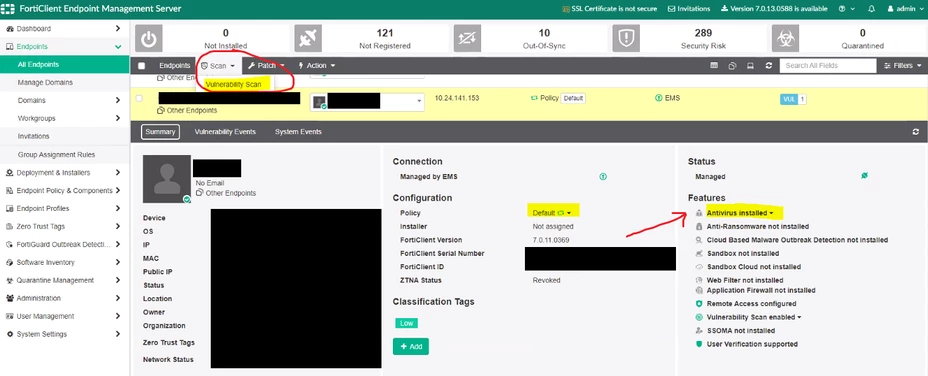The width and height of the screenshot is (928, 376).
Task: Click the User Verification supported shield icon
Action: tap(699, 344)
